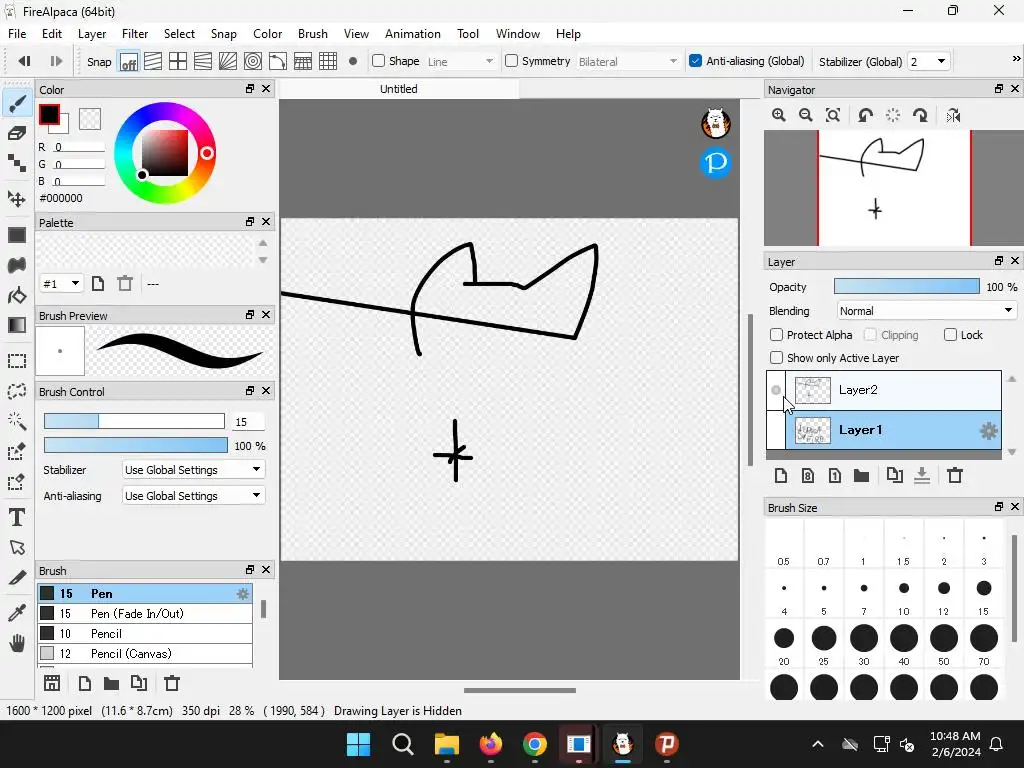Rotate canvas right in Navigator
1024x768 pixels.
click(x=920, y=116)
